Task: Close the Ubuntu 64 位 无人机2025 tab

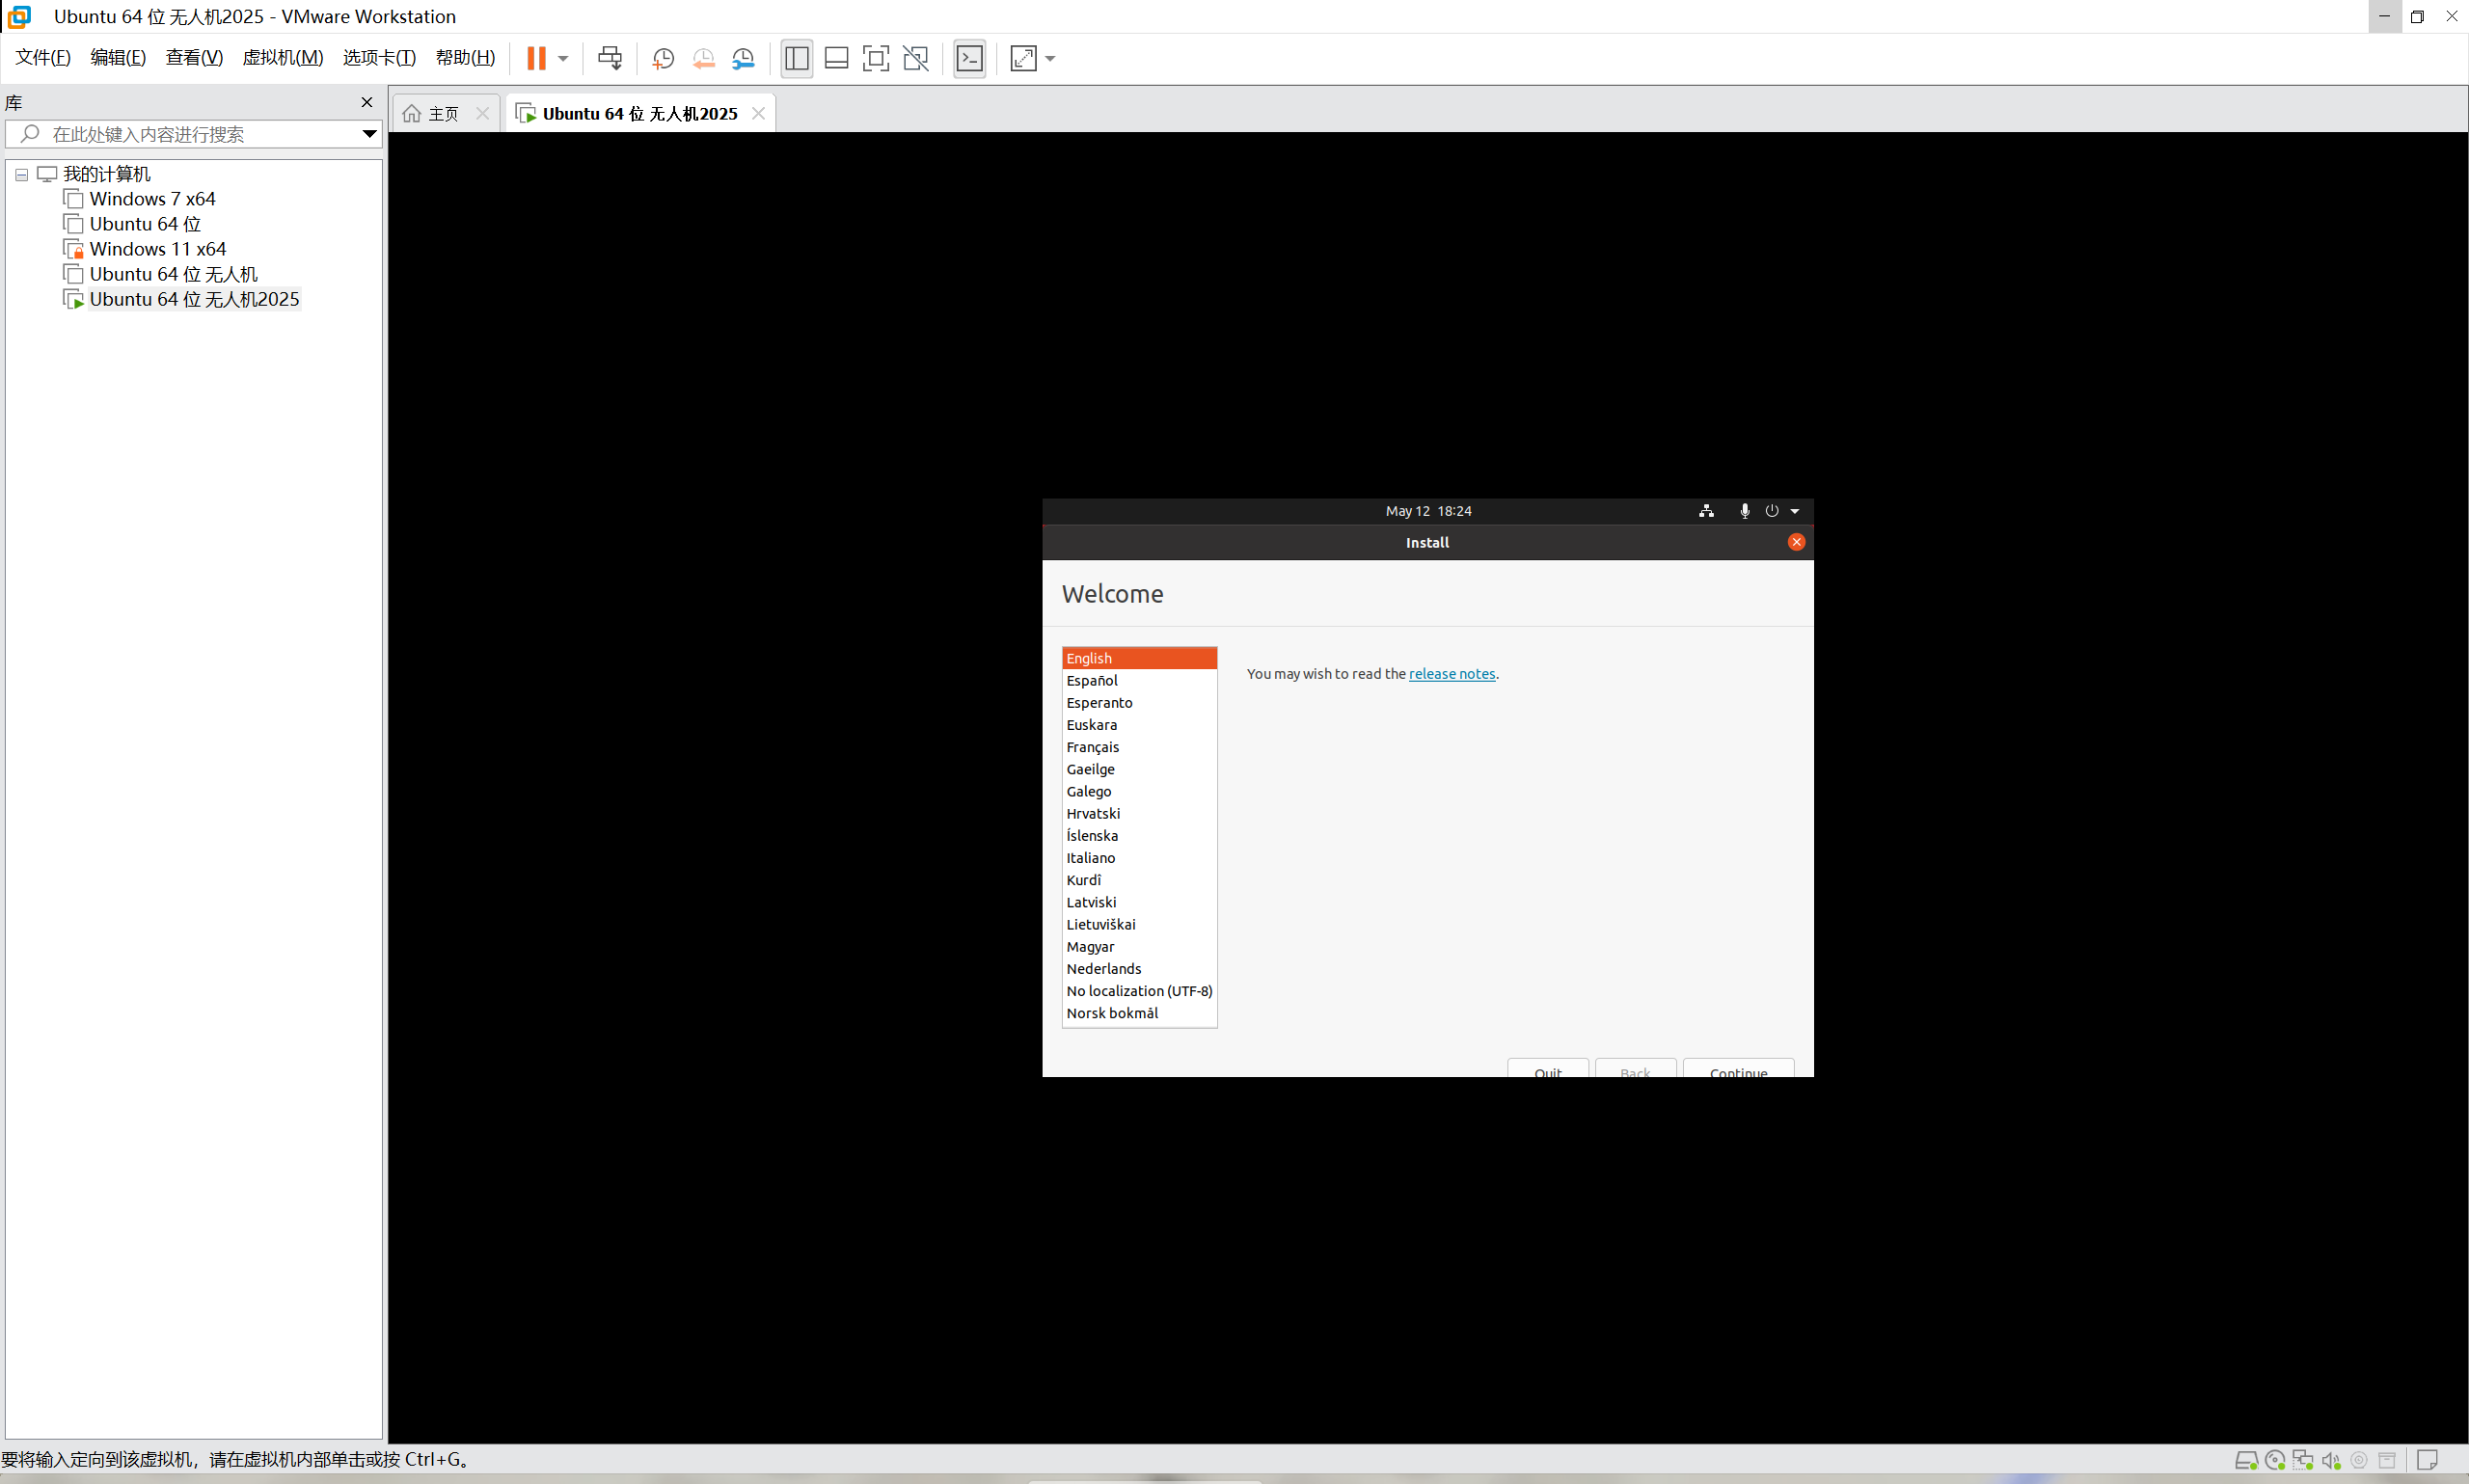Action: click(x=759, y=113)
